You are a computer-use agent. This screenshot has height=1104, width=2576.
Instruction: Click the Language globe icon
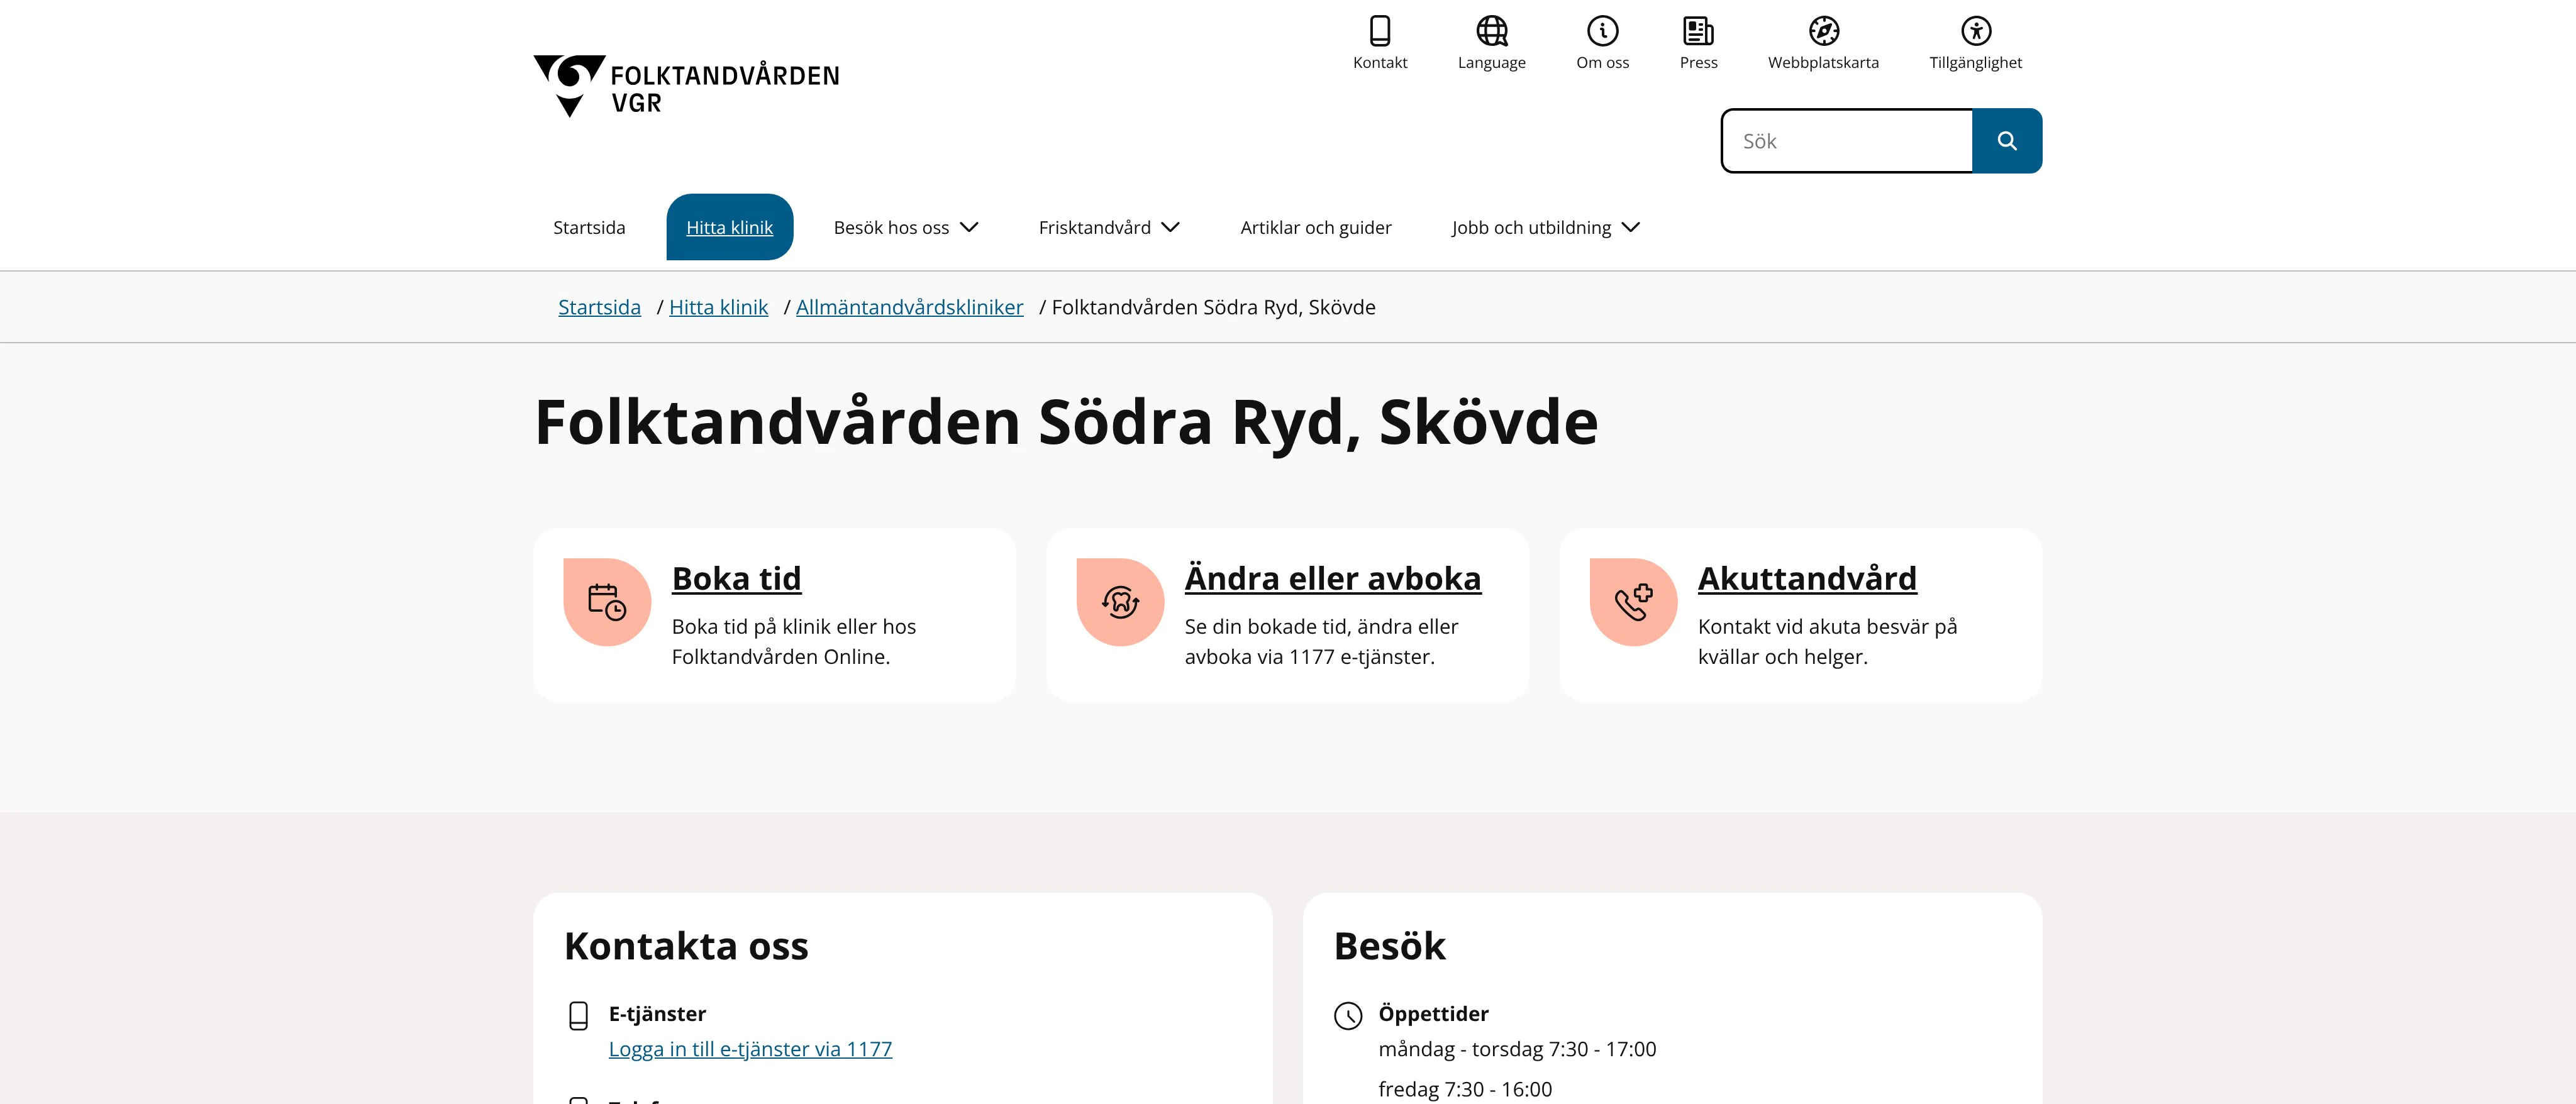point(1491,31)
